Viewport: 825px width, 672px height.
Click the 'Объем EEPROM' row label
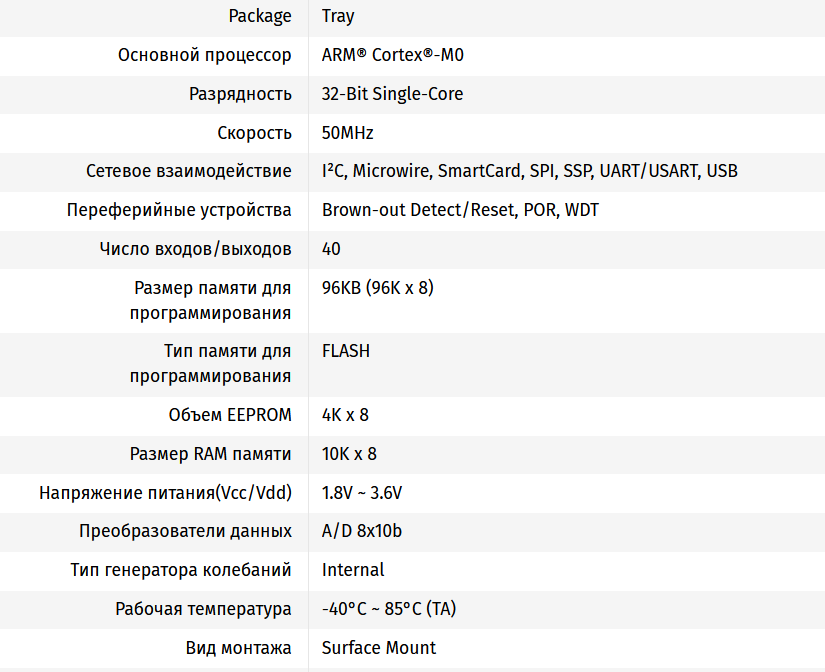[x=230, y=415]
